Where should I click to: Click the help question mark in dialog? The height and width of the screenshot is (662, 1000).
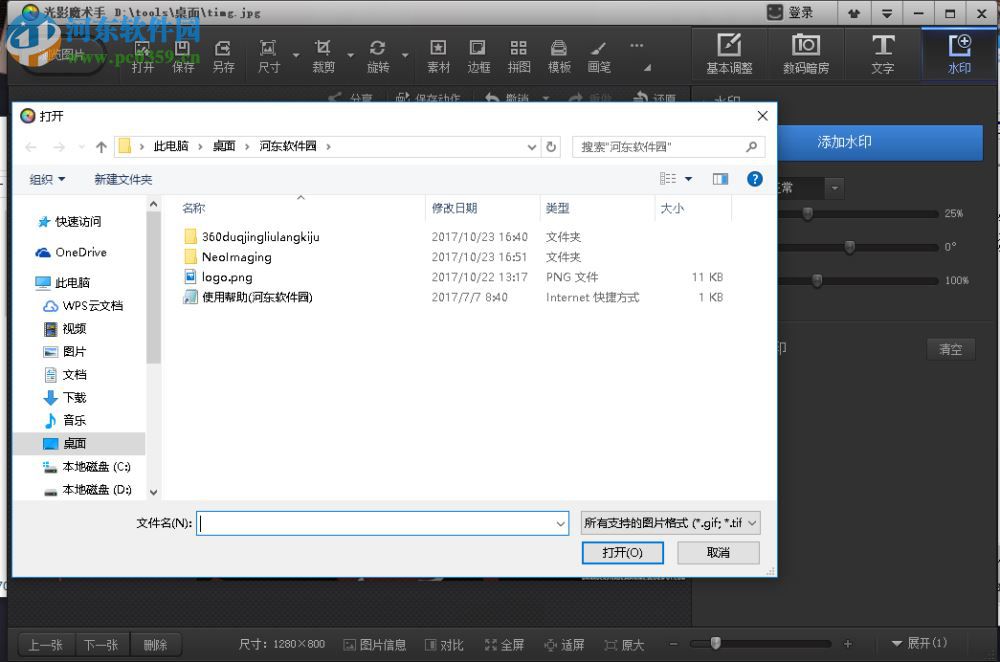pos(754,179)
